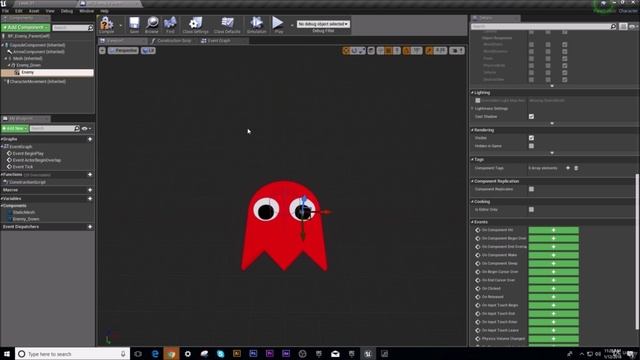Screen dimensions: 640x360
Task: Open the Play options dropdown arrow
Action: tap(292, 25)
